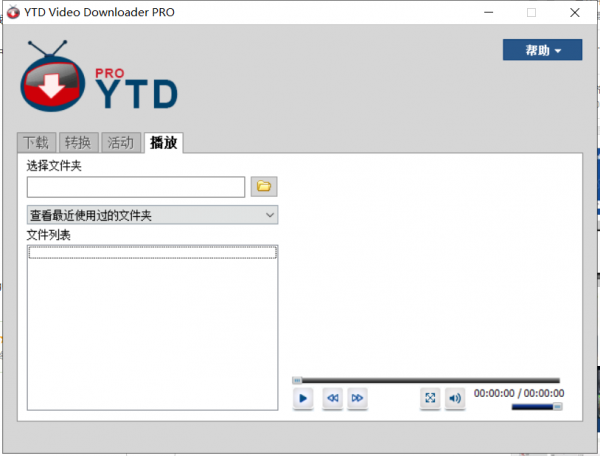Viewport: 600px width, 456px height.
Task: Click the video seek bar
Action: [426, 380]
